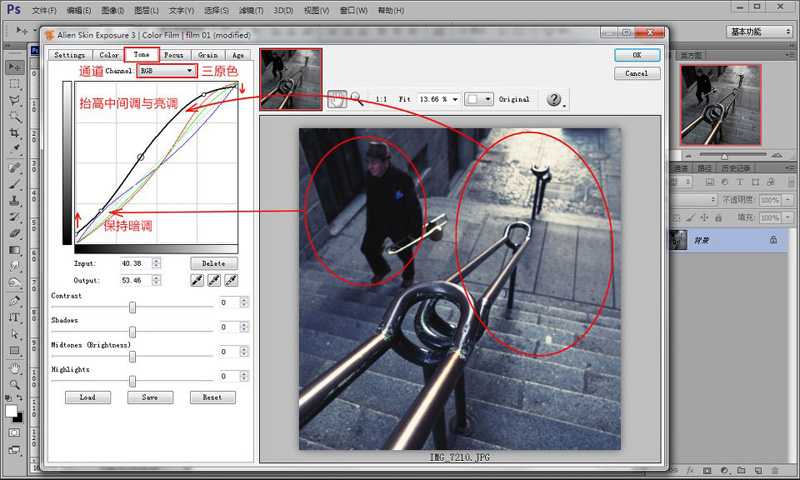Click the Input value field
800x480 pixels.
pyautogui.click(x=136, y=263)
